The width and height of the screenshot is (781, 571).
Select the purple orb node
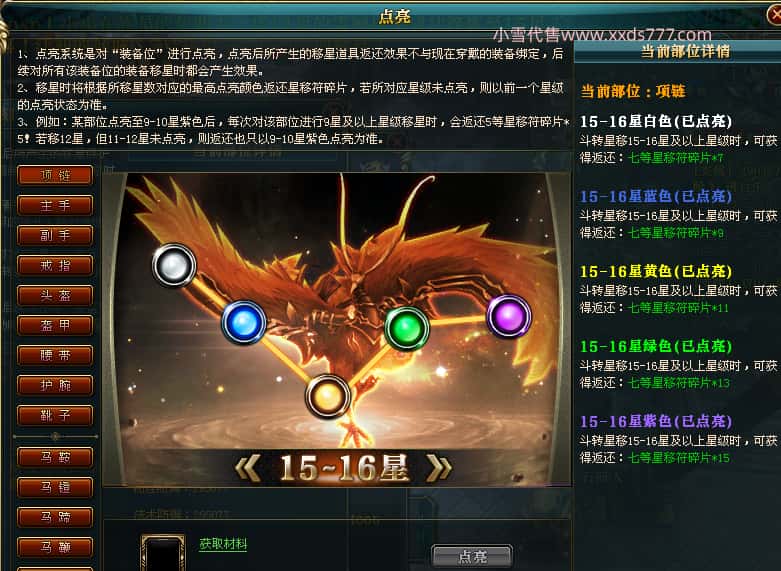click(509, 316)
